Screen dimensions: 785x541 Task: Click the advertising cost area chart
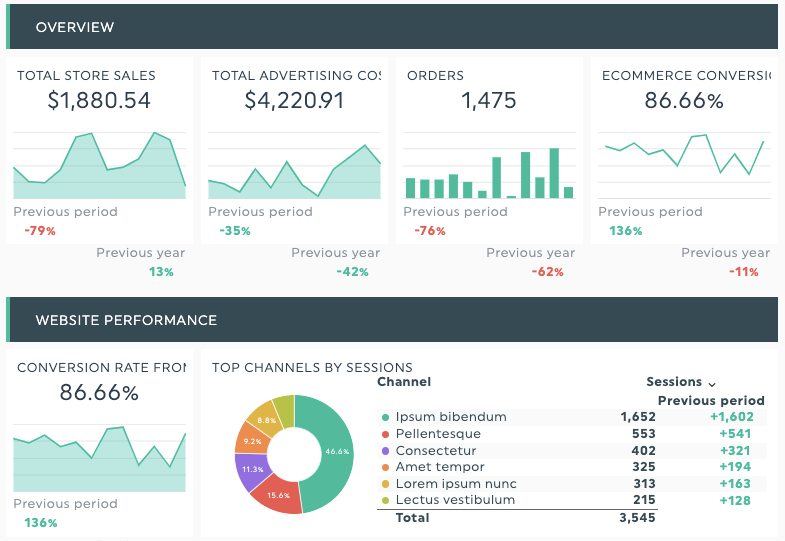294,165
